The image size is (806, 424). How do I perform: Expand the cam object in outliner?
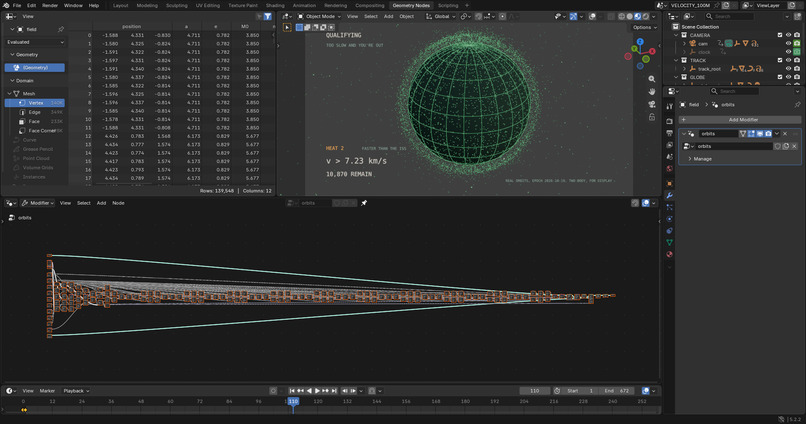point(684,44)
